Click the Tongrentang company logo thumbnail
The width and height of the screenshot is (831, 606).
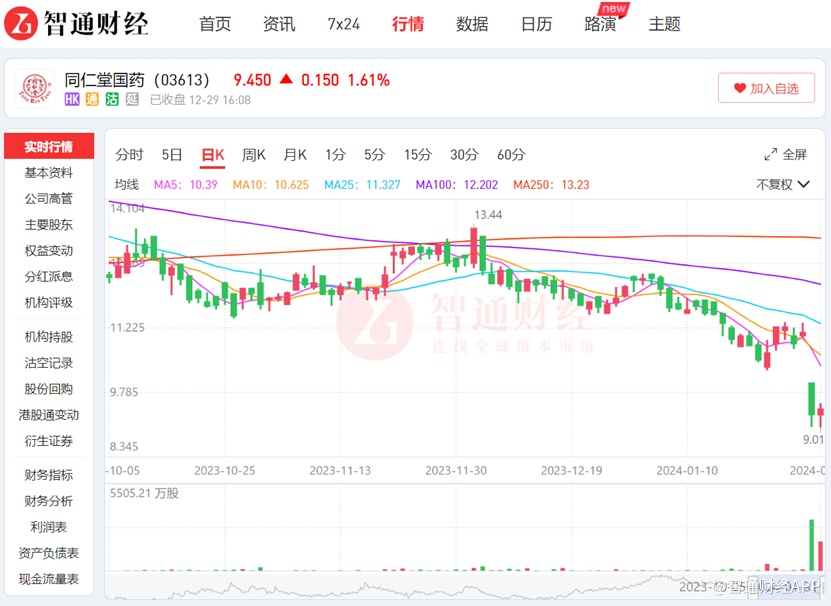point(35,89)
